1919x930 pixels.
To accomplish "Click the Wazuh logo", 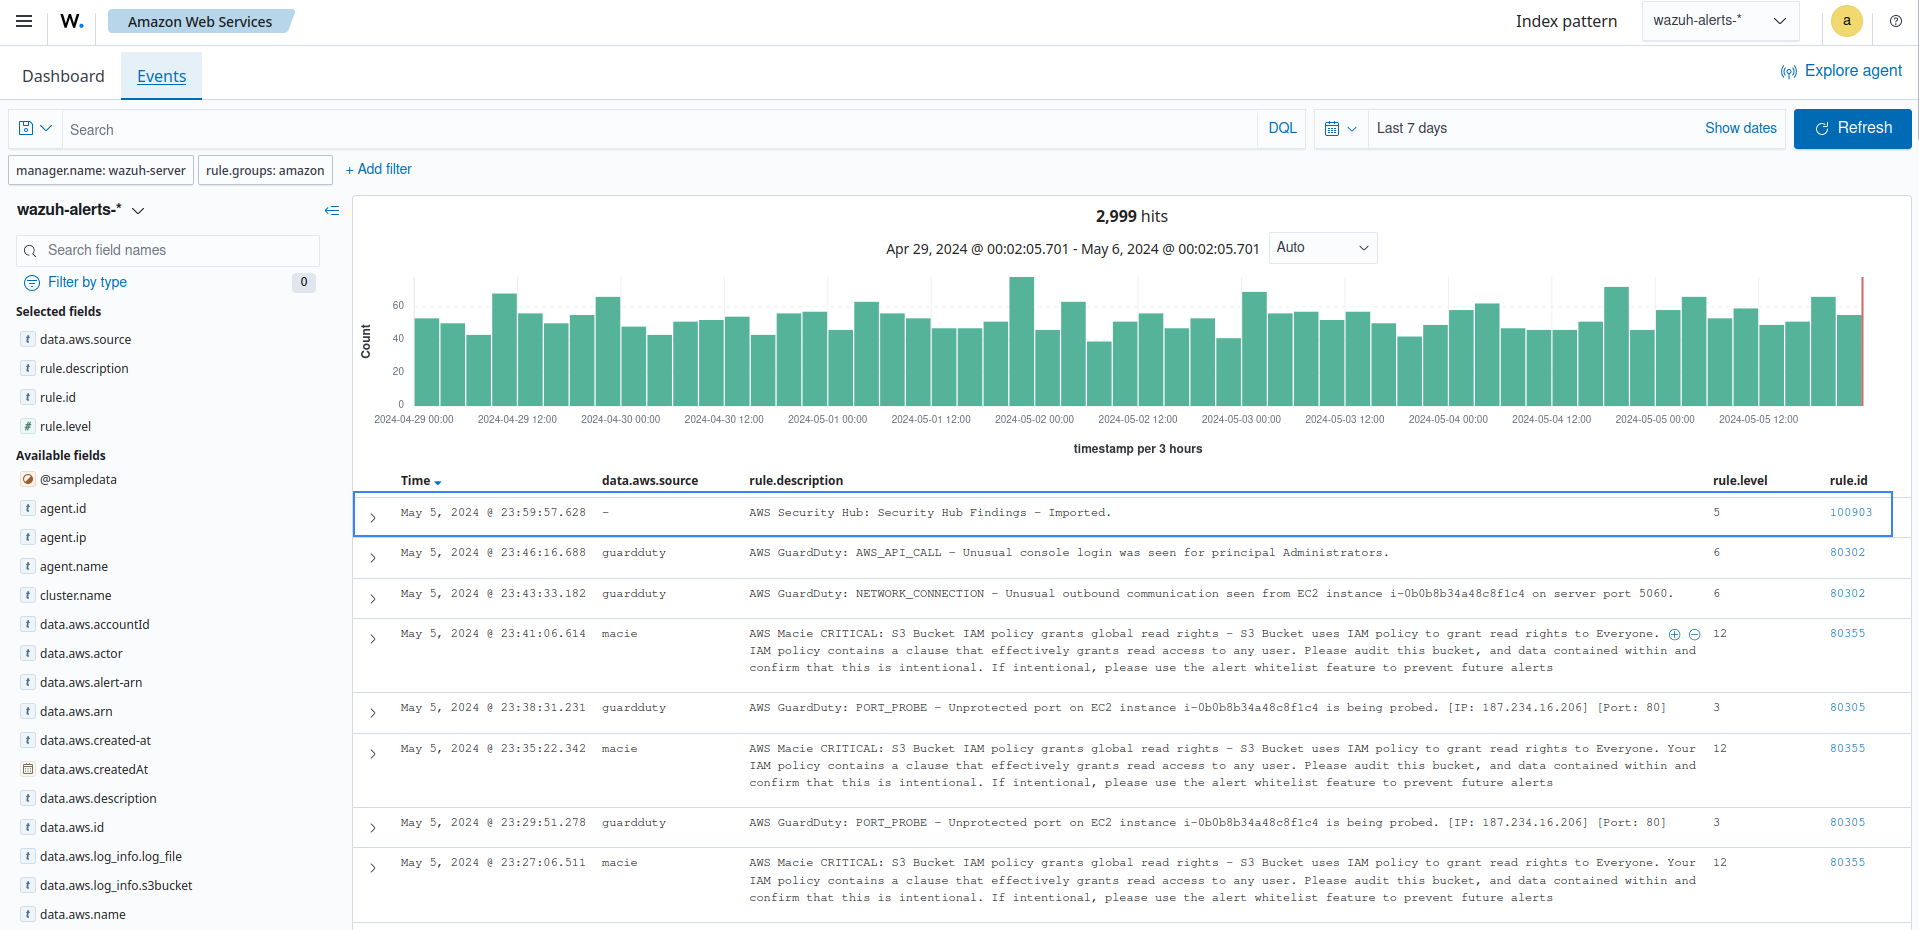I will pos(70,21).
